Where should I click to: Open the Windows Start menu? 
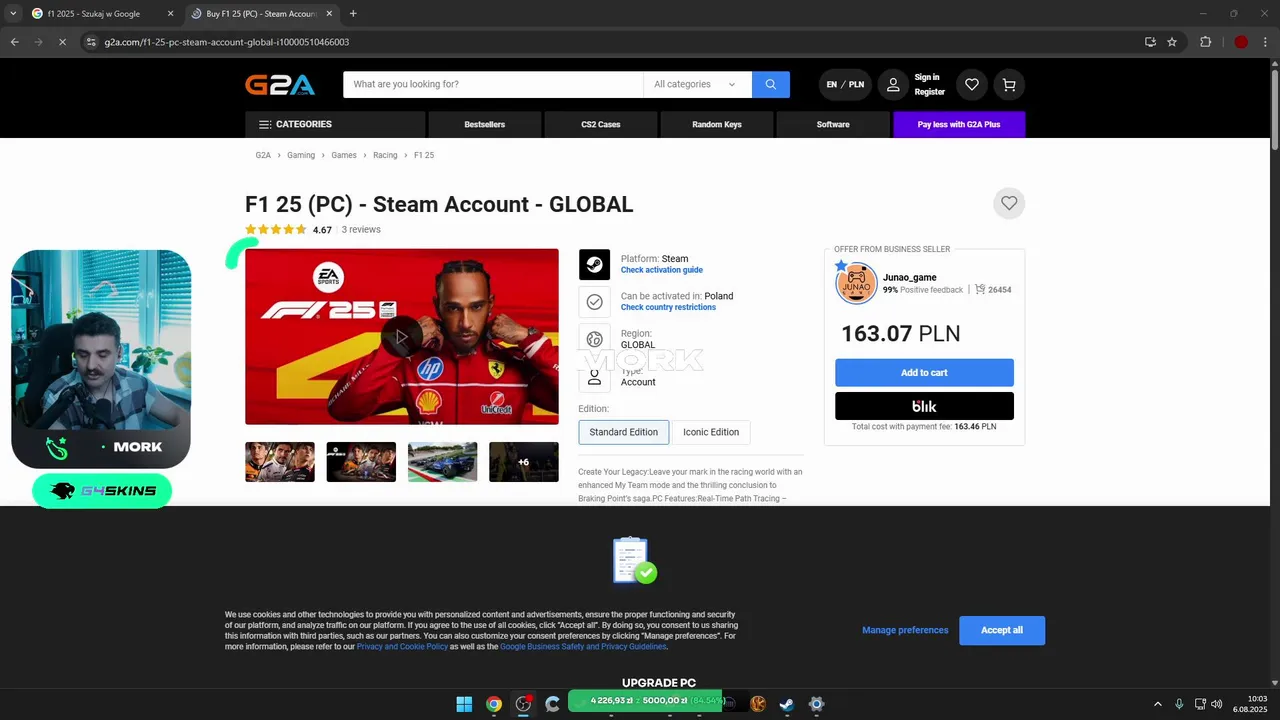[x=464, y=704]
